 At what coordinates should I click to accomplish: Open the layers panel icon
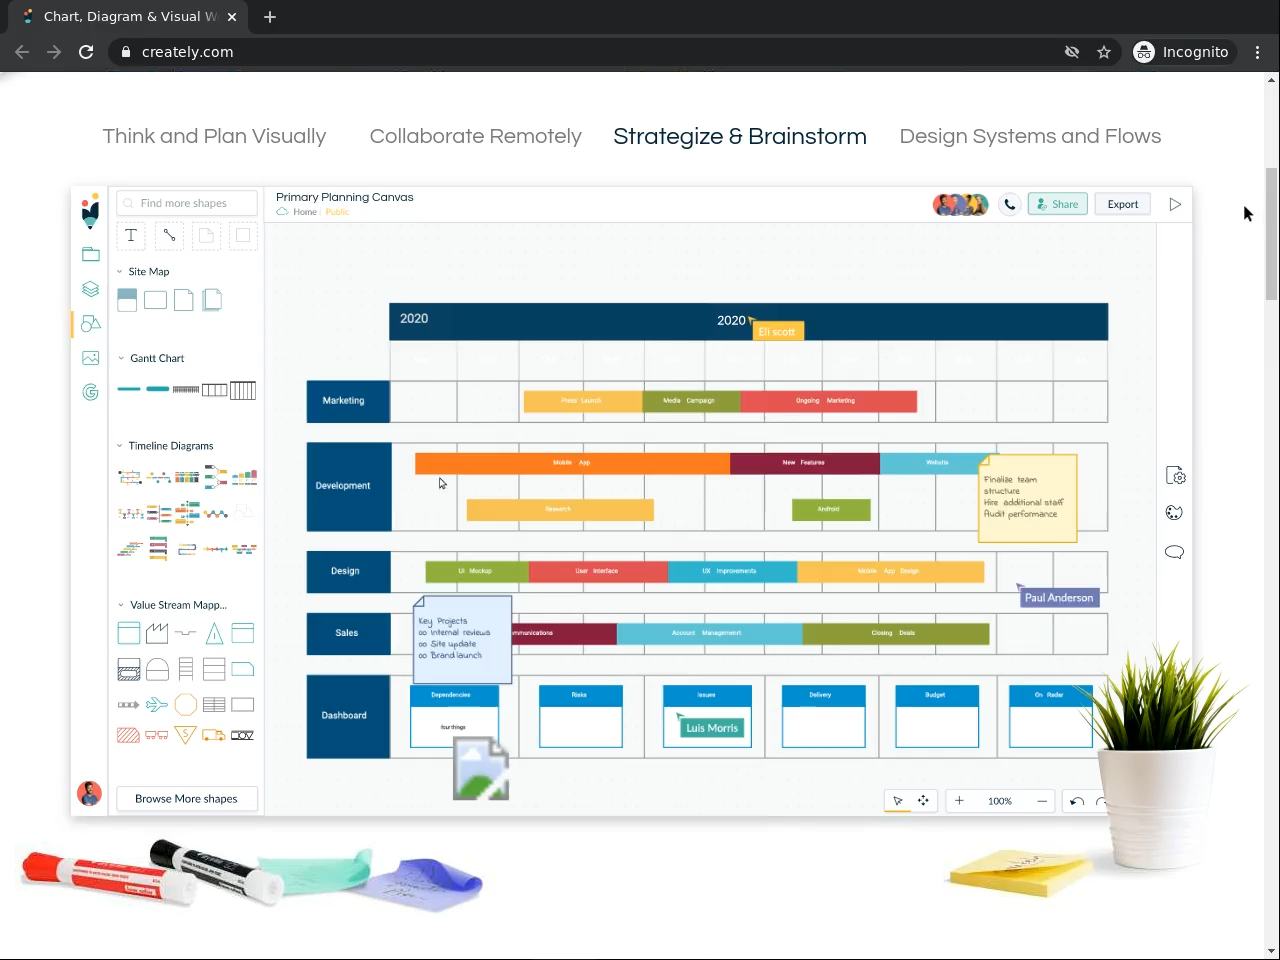[x=90, y=289]
